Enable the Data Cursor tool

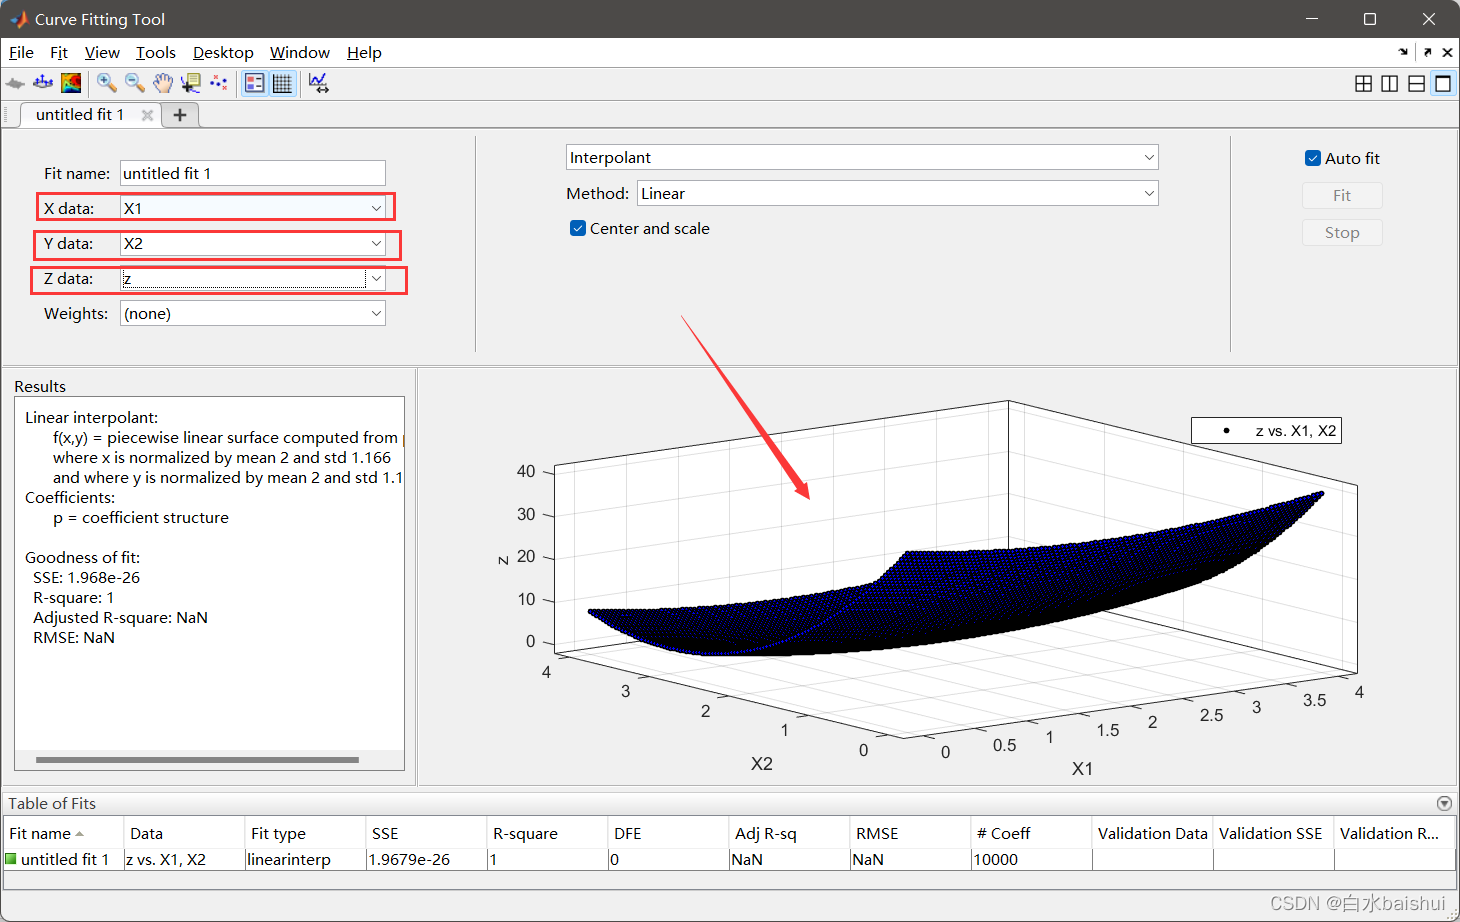190,83
